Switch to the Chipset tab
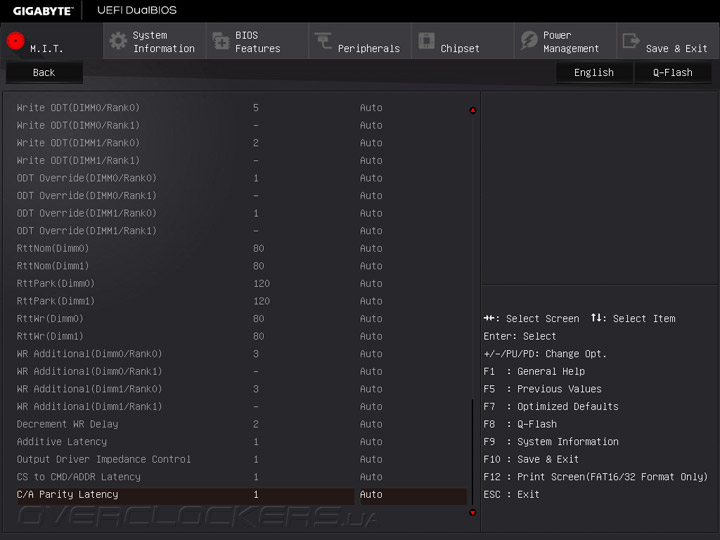Screen dimensions: 720x540 460,48
